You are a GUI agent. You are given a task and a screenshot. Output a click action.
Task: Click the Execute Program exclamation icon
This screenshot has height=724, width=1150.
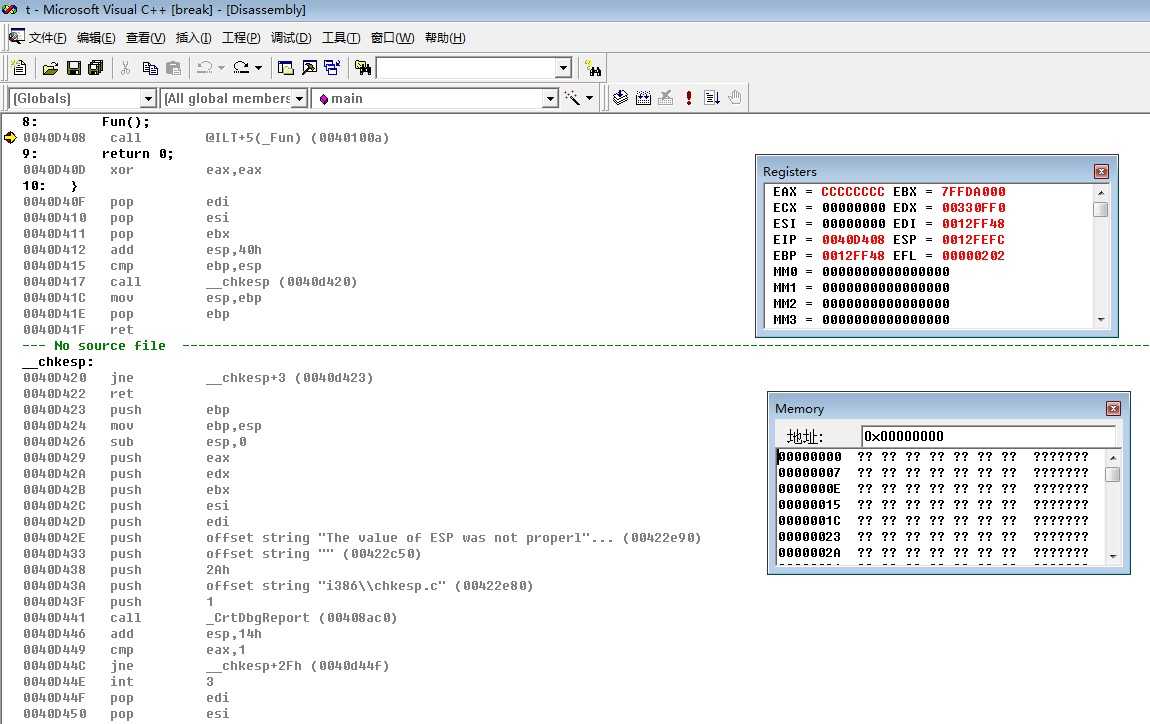click(x=689, y=98)
